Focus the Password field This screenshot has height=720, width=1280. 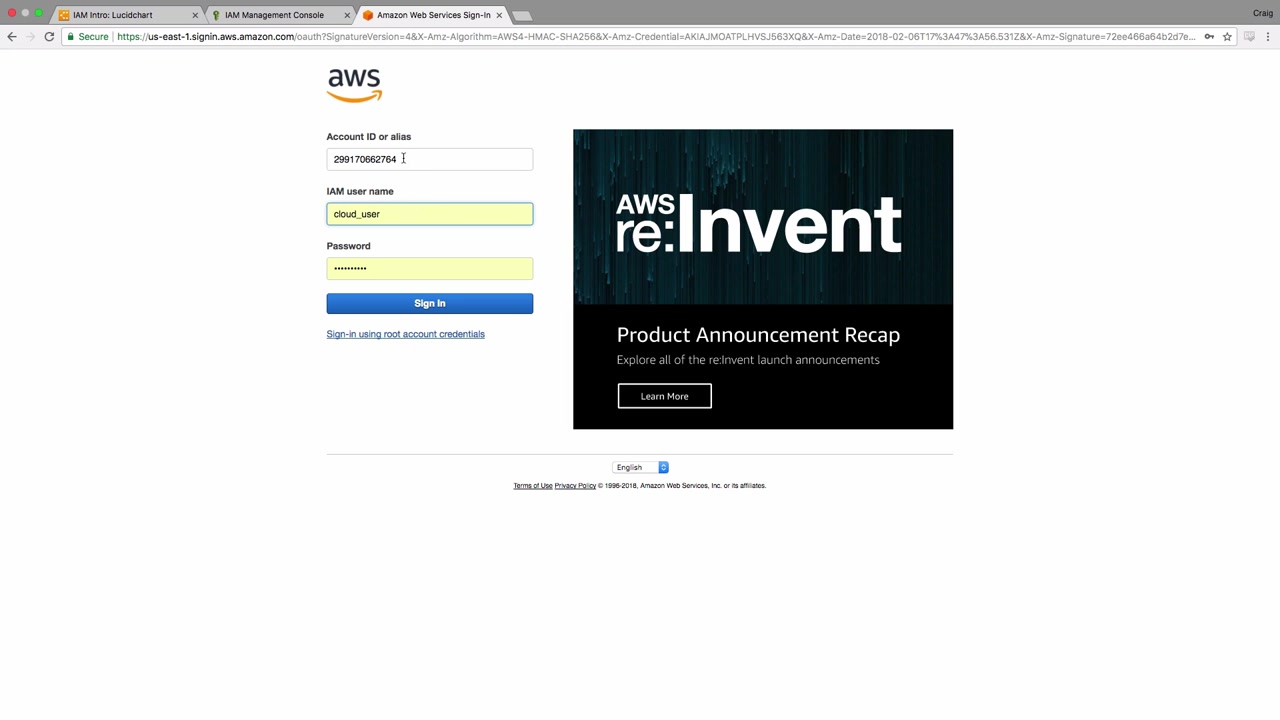click(x=430, y=268)
